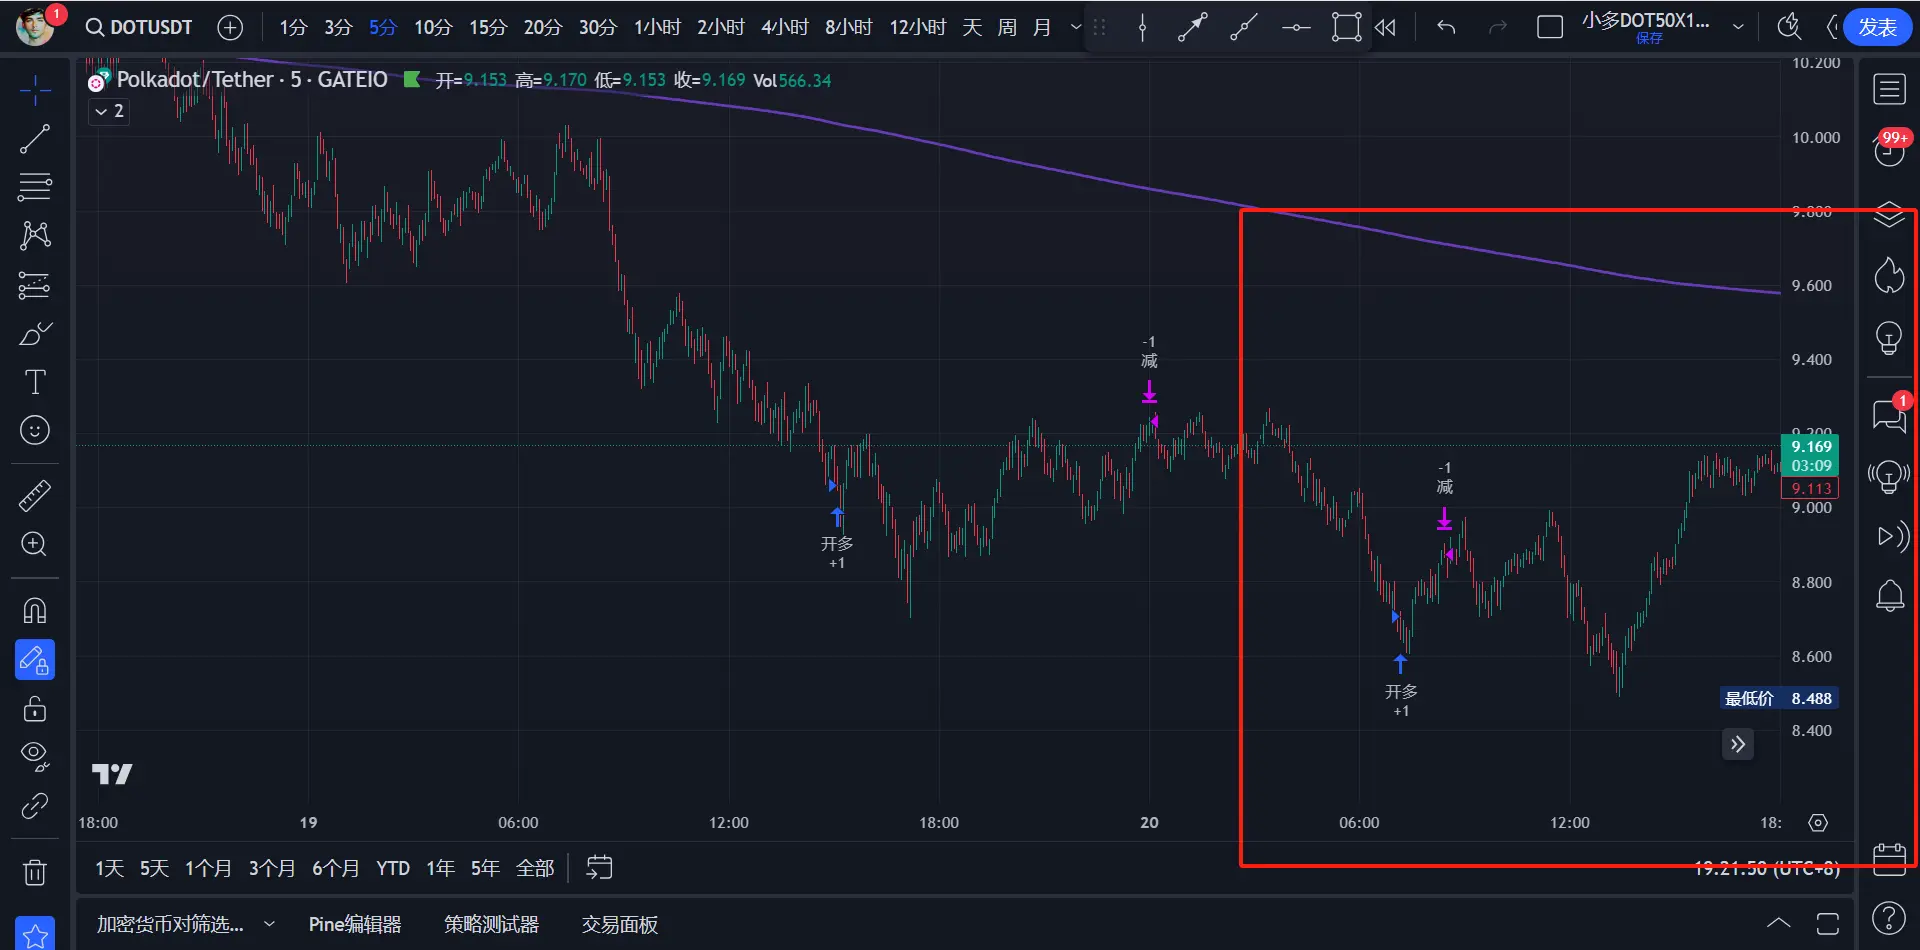This screenshot has height=950, width=1920.
Task: Expand the screener type dropdown arrow
Action: (269, 925)
